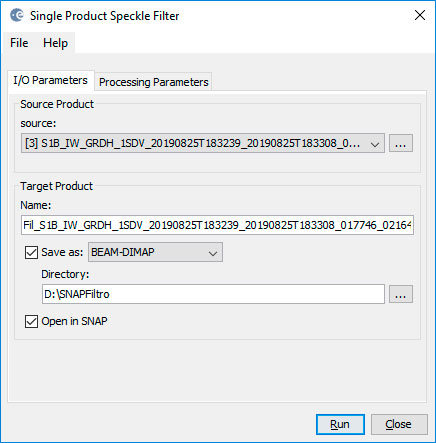Click the Save as format chevron arrow
Image resolution: width=436 pixels, height=443 pixels.
[x=213, y=253]
